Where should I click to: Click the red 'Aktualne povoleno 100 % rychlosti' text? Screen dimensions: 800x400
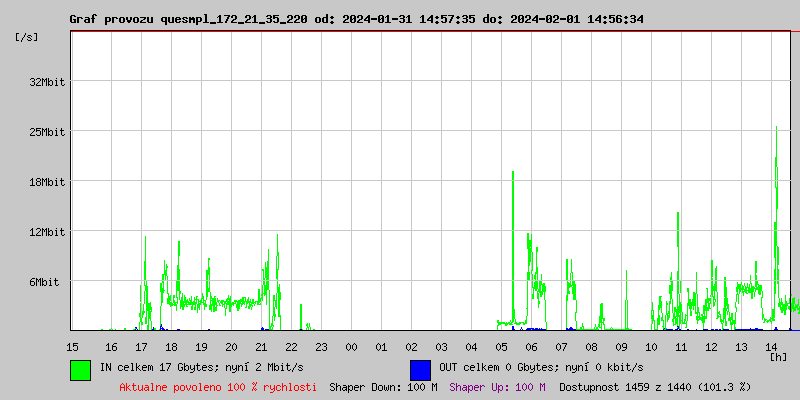(218, 387)
